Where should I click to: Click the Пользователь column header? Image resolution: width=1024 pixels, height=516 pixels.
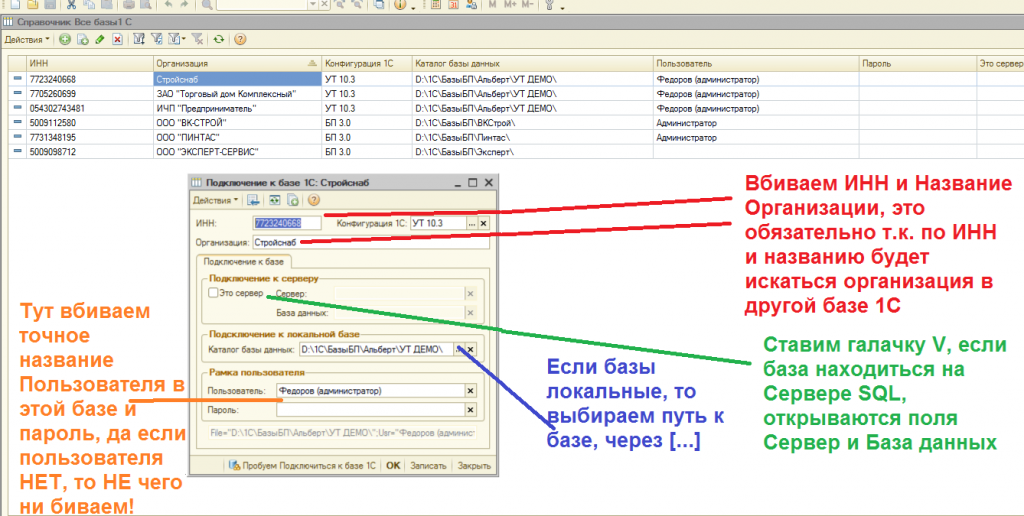[756, 63]
